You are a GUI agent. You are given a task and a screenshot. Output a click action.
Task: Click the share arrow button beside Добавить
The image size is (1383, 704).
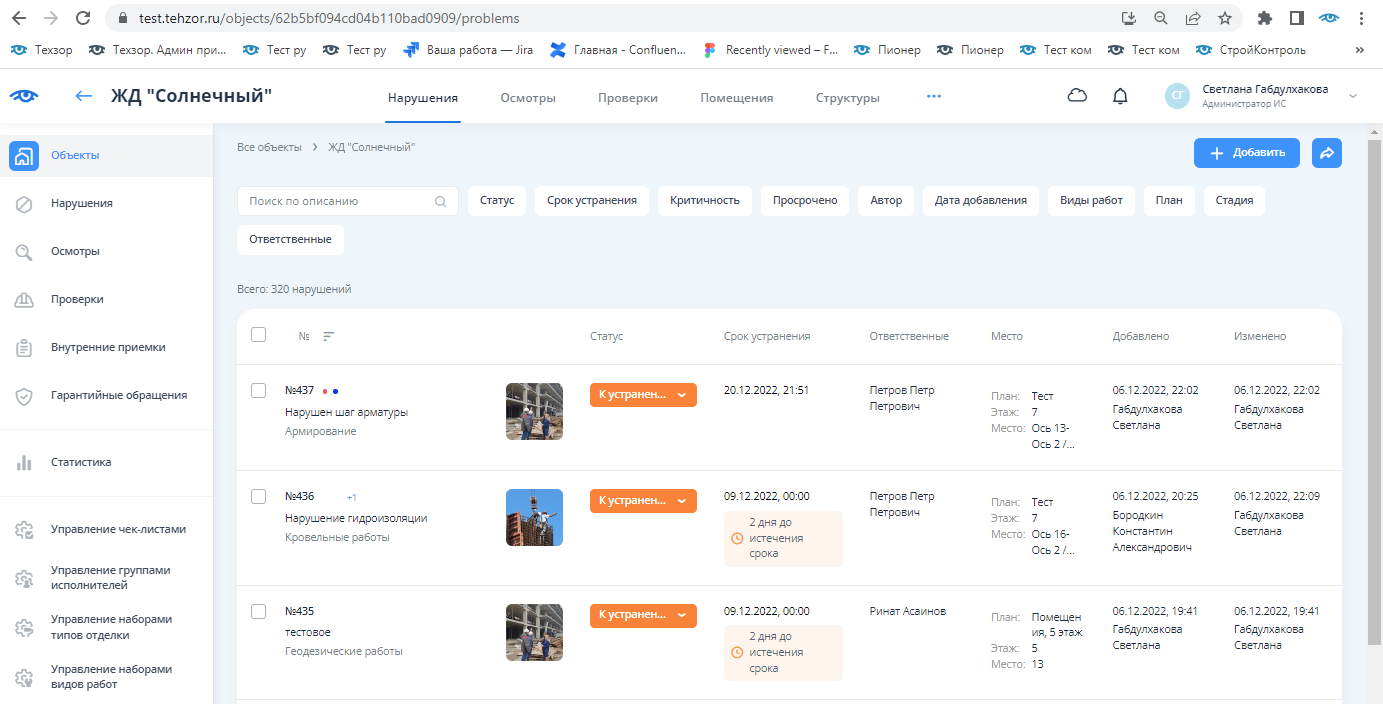point(1327,153)
